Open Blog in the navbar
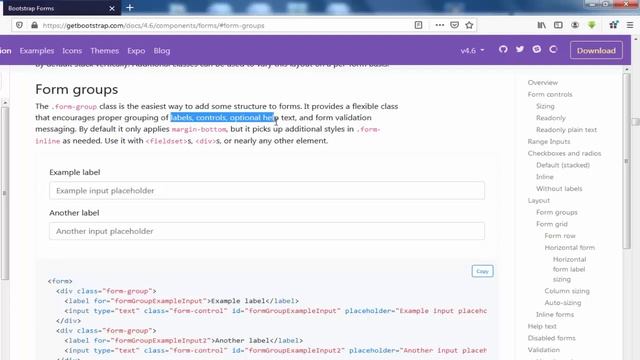The width and height of the screenshot is (640, 360). pyautogui.click(x=162, y=51)
